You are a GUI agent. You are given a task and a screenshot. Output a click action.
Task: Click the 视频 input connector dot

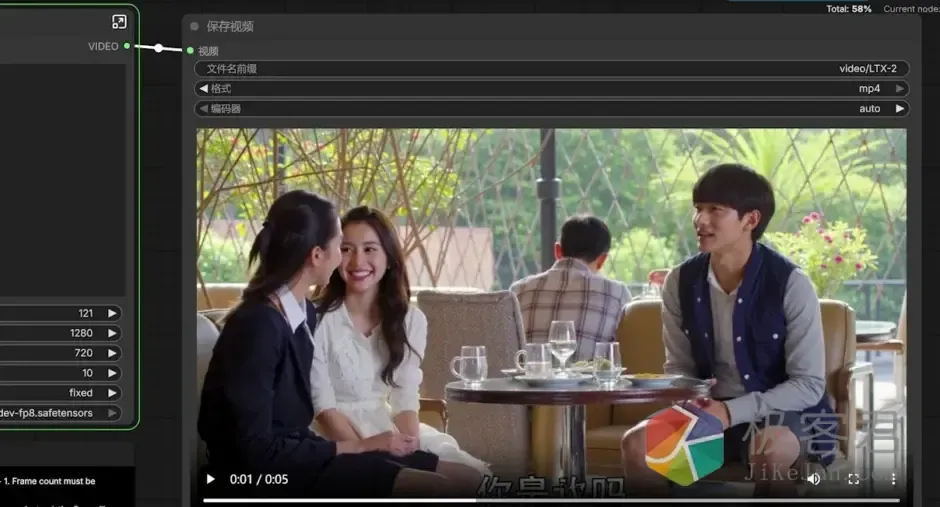190,51
